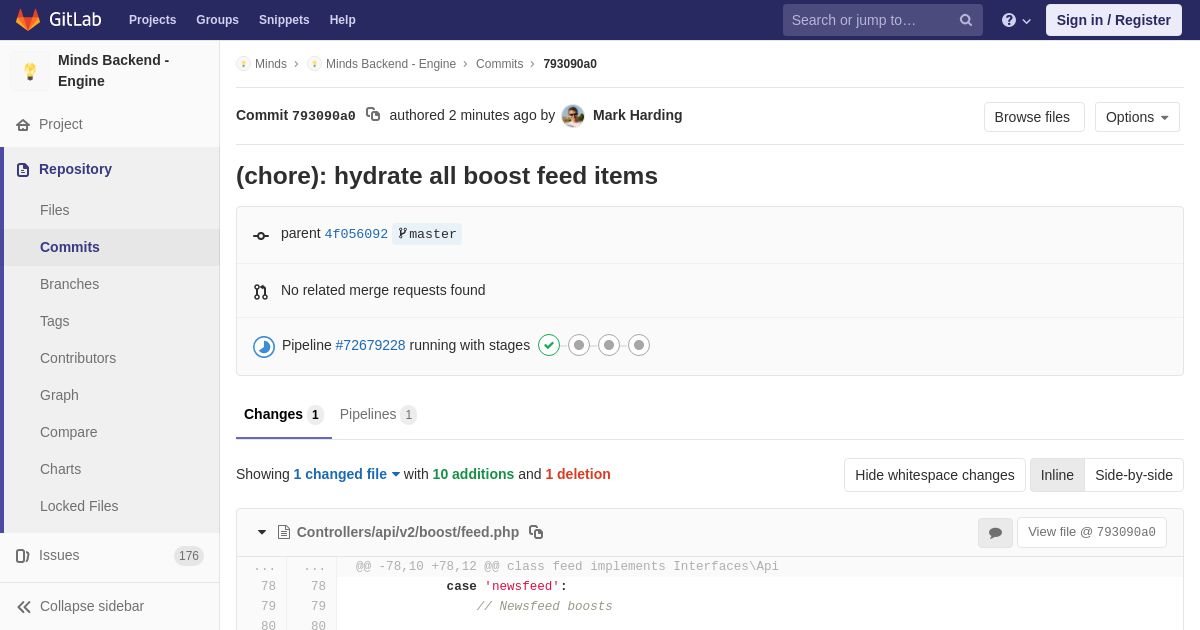Select Inline diff view
This screenshot has width=1200, height=630.
(x=1057, y=475)
